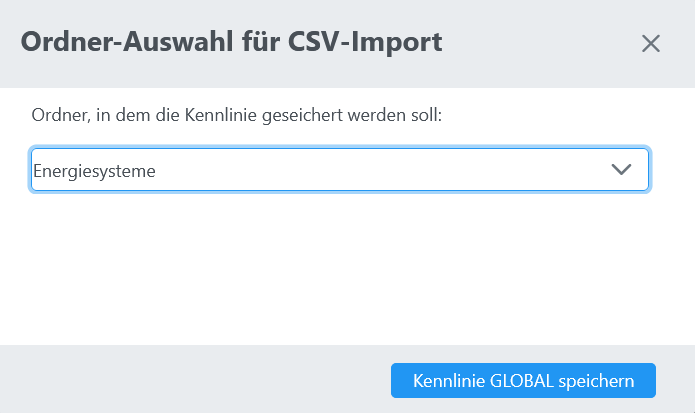Click the X icon in the header

point(651,43)
